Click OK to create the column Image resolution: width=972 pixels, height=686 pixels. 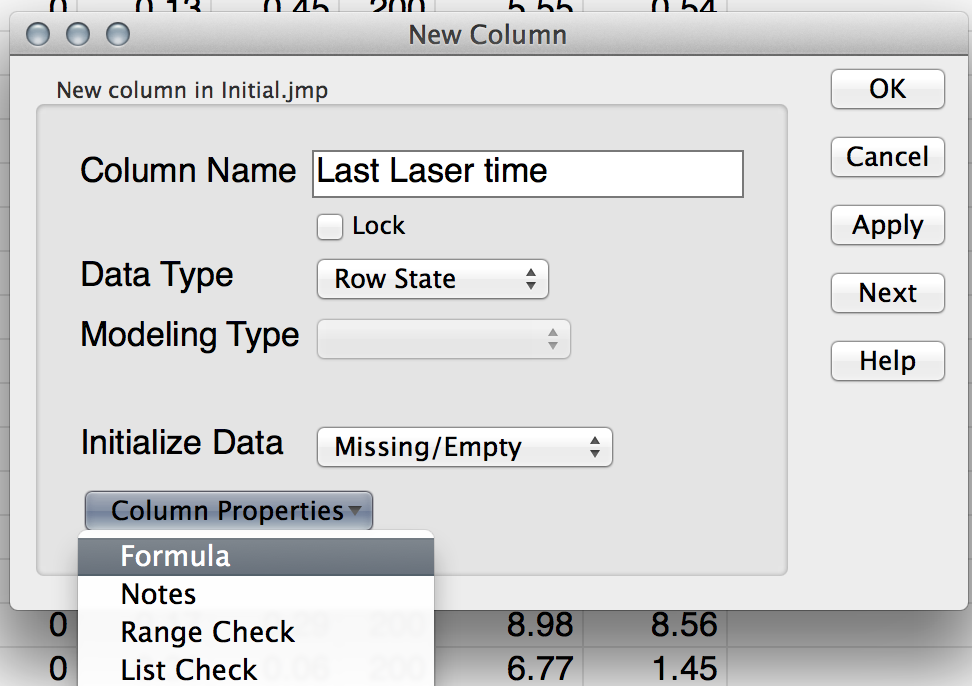click(887, 89)
